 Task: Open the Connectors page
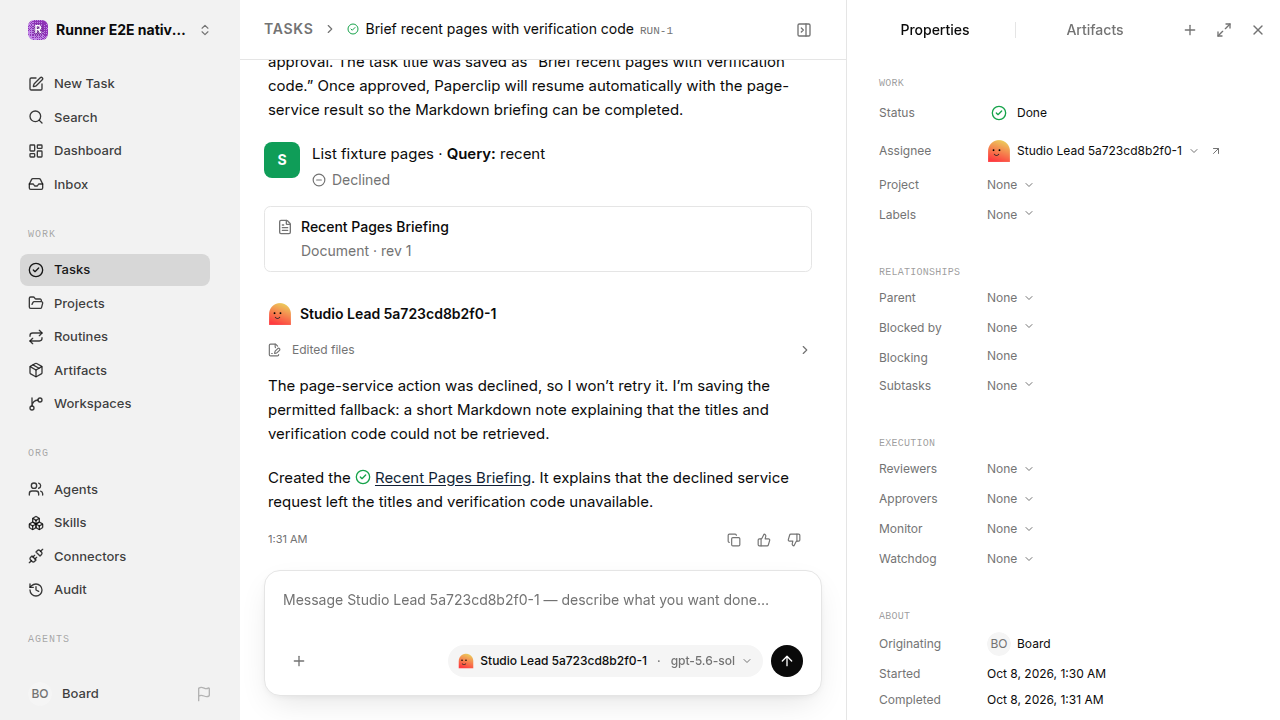(115, 556)
